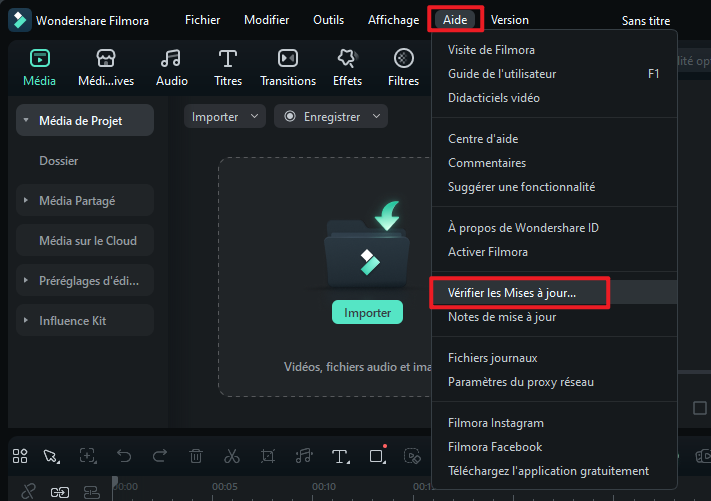Click the music notes audio icon

click(304, 456)
